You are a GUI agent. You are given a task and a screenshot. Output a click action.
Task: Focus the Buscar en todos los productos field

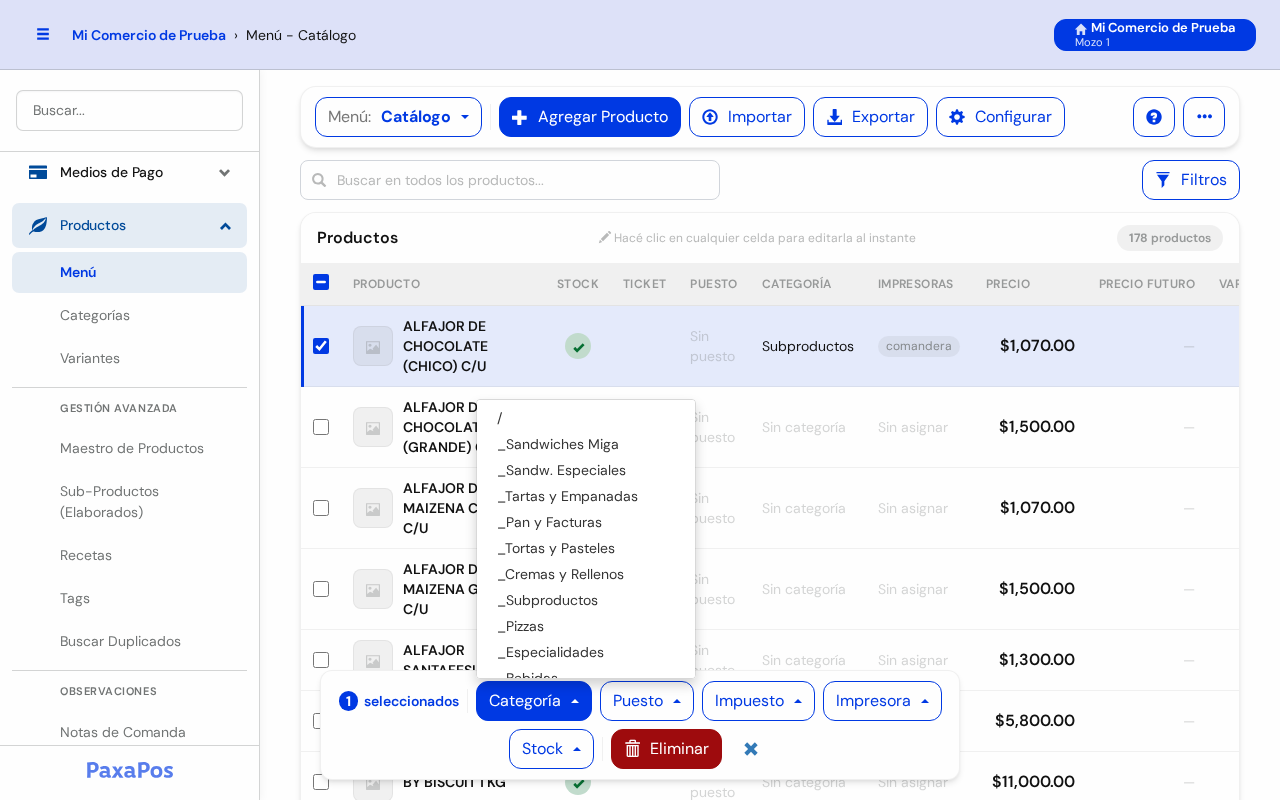point(510,180)
